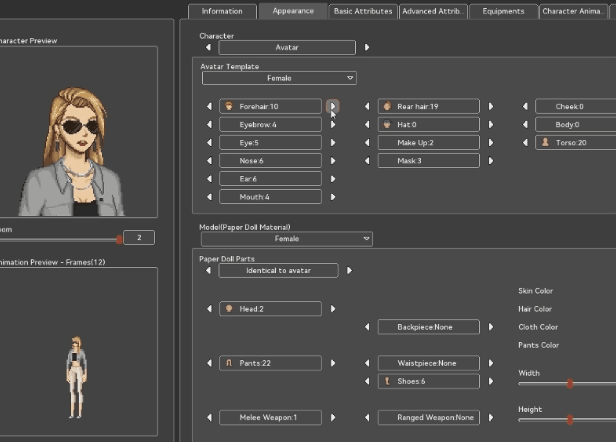616x442 pixels.
Task: Select previous Mask option
Action: point(367,161)
